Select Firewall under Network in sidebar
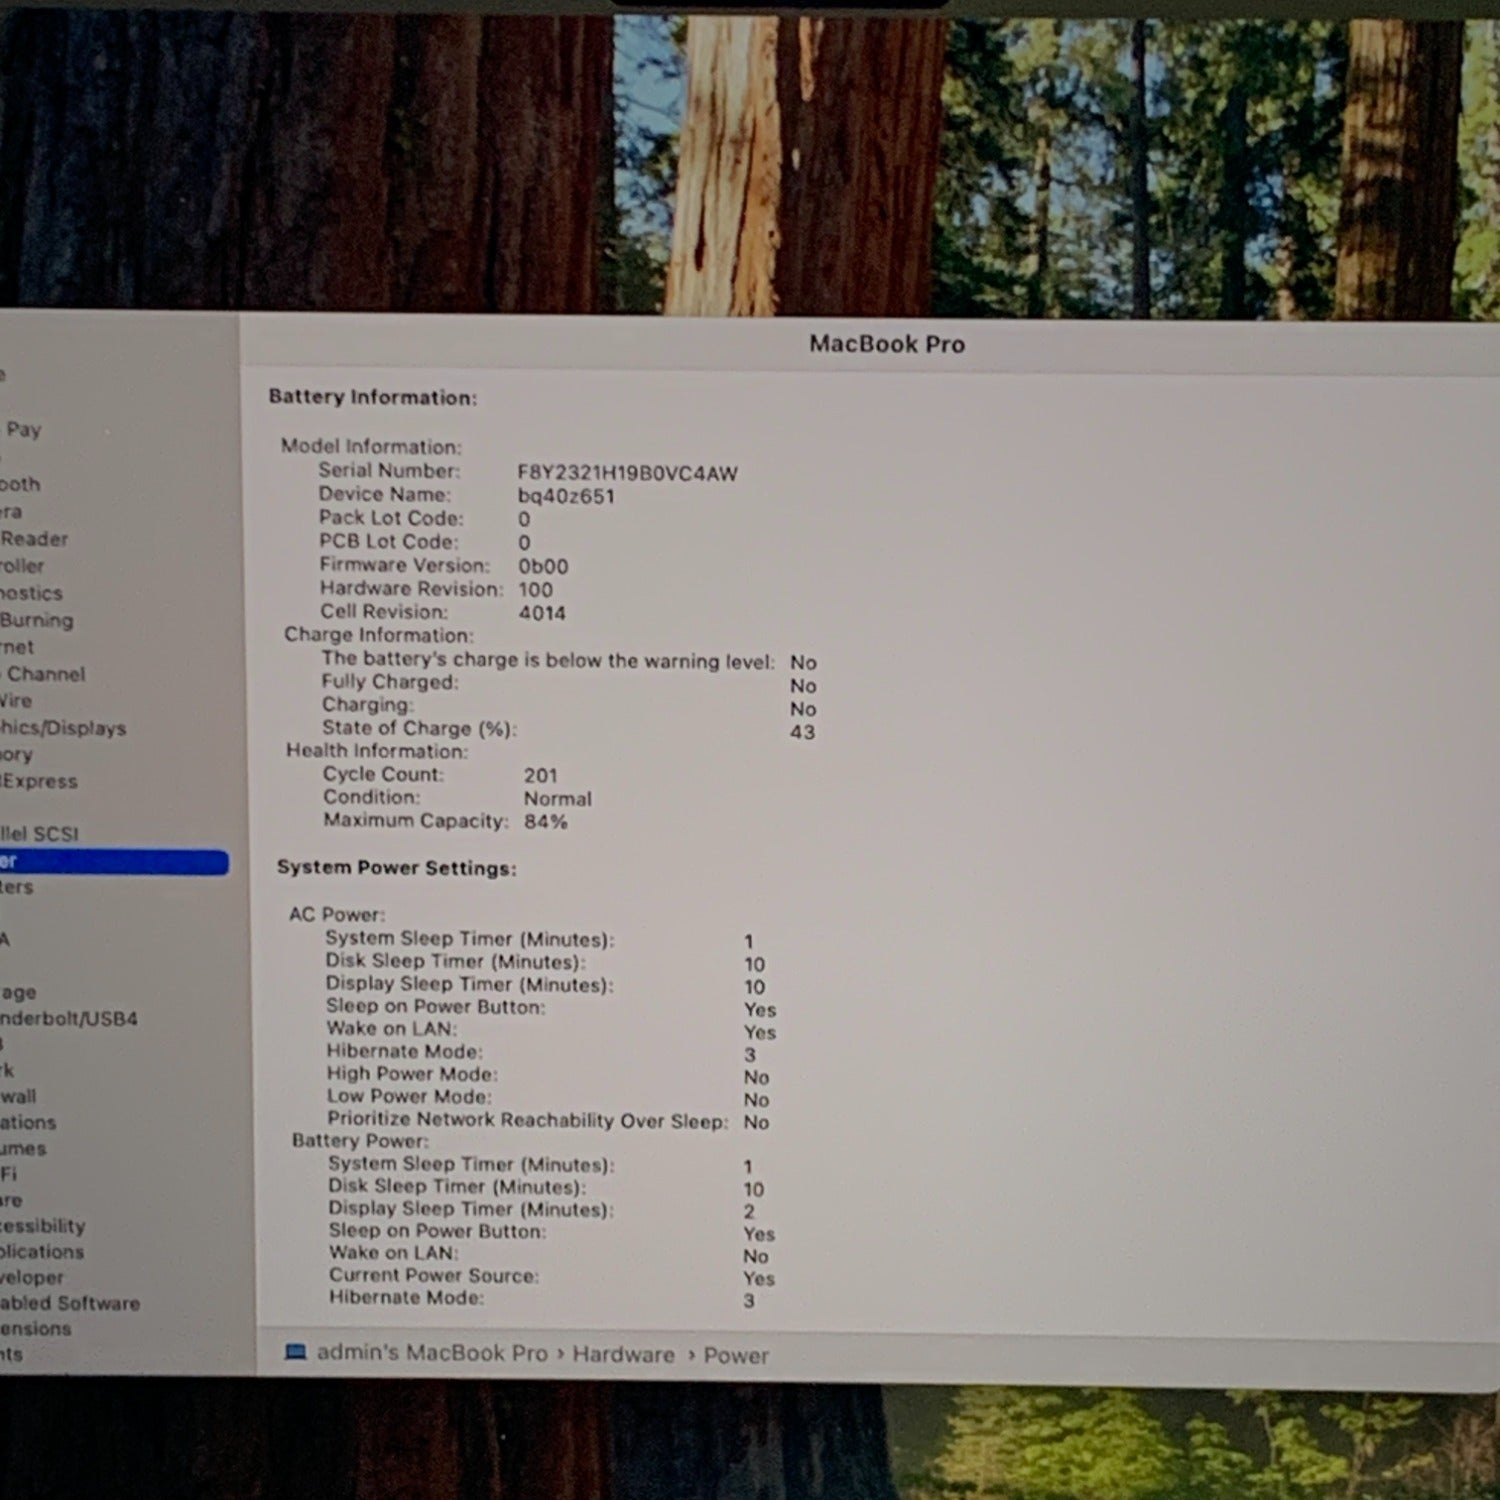Image resolution: width=1500 pixels, height=1500 pixels. 19,1096
